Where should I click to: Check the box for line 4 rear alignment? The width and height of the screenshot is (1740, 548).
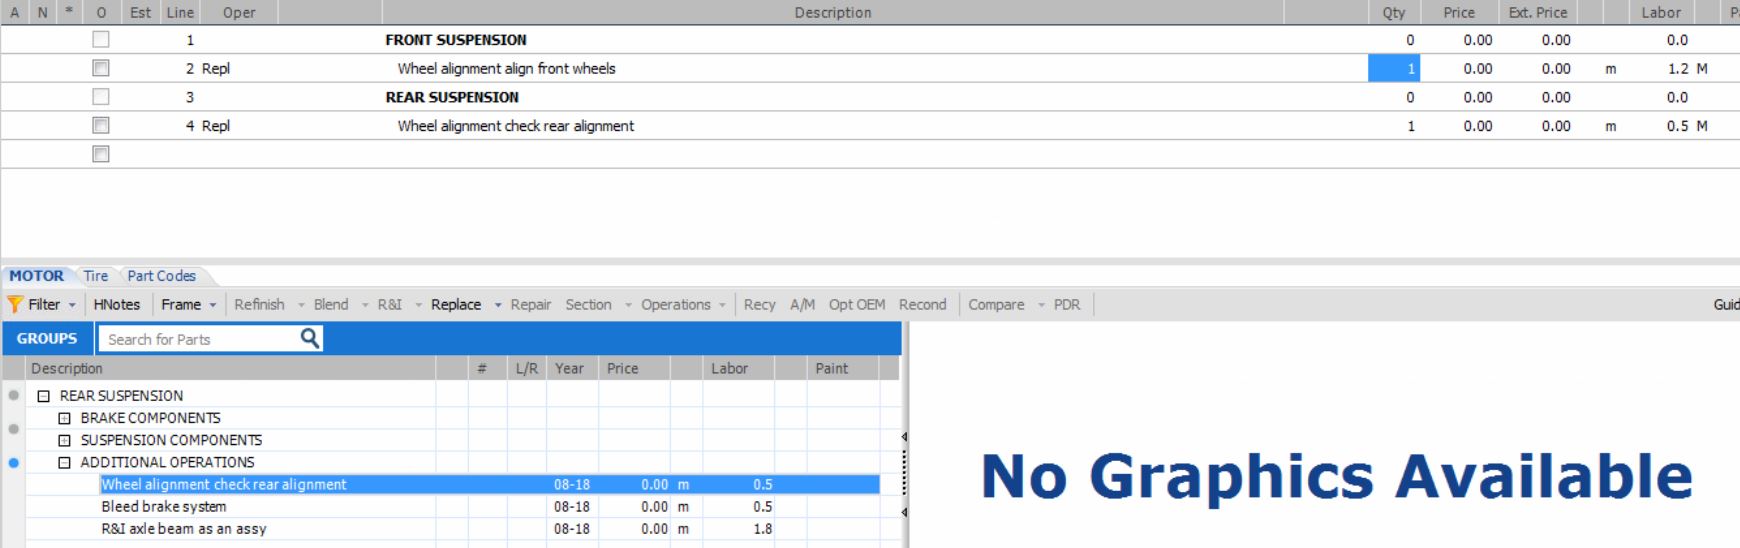(101, 126)
